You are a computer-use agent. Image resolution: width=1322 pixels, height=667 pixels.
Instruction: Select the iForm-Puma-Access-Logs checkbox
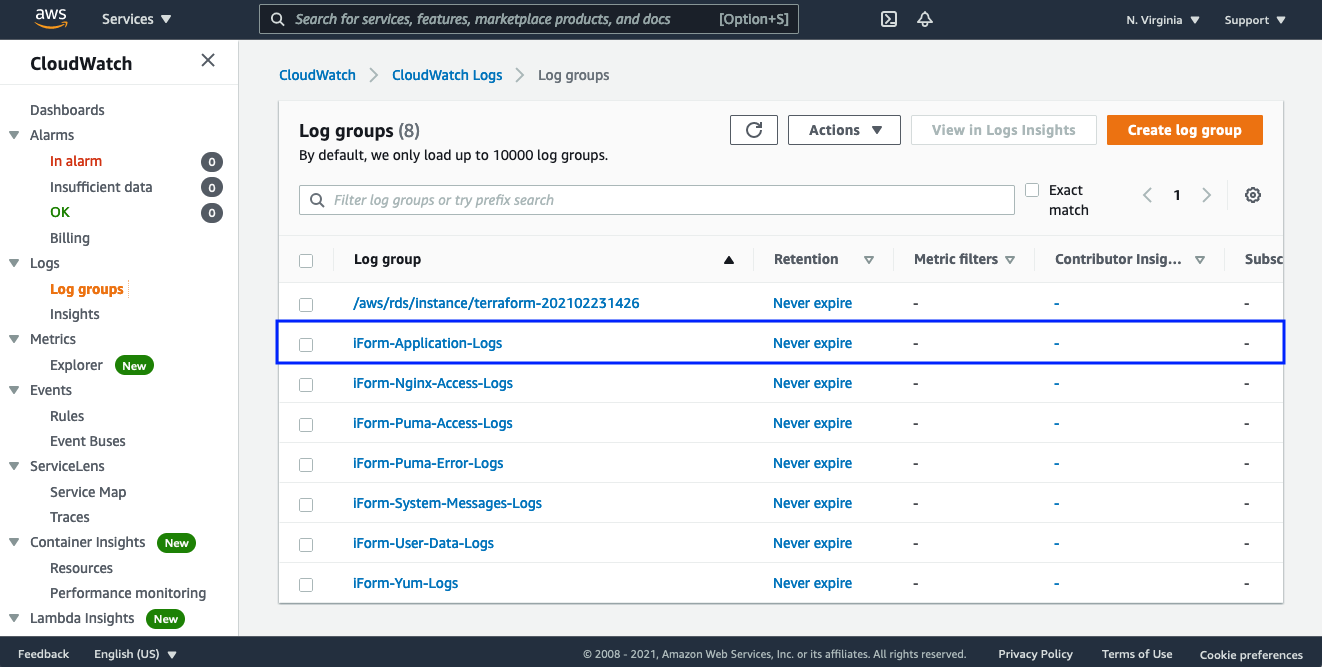(306, 424)
